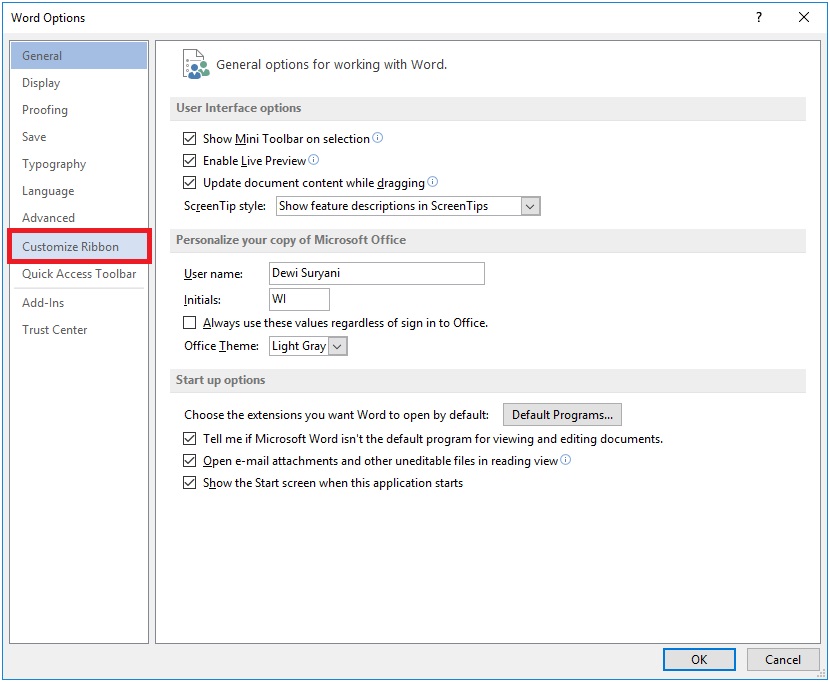Disable Show the Start screen when application starts
This screenshot has width=830, height=682.
(190, 483)
